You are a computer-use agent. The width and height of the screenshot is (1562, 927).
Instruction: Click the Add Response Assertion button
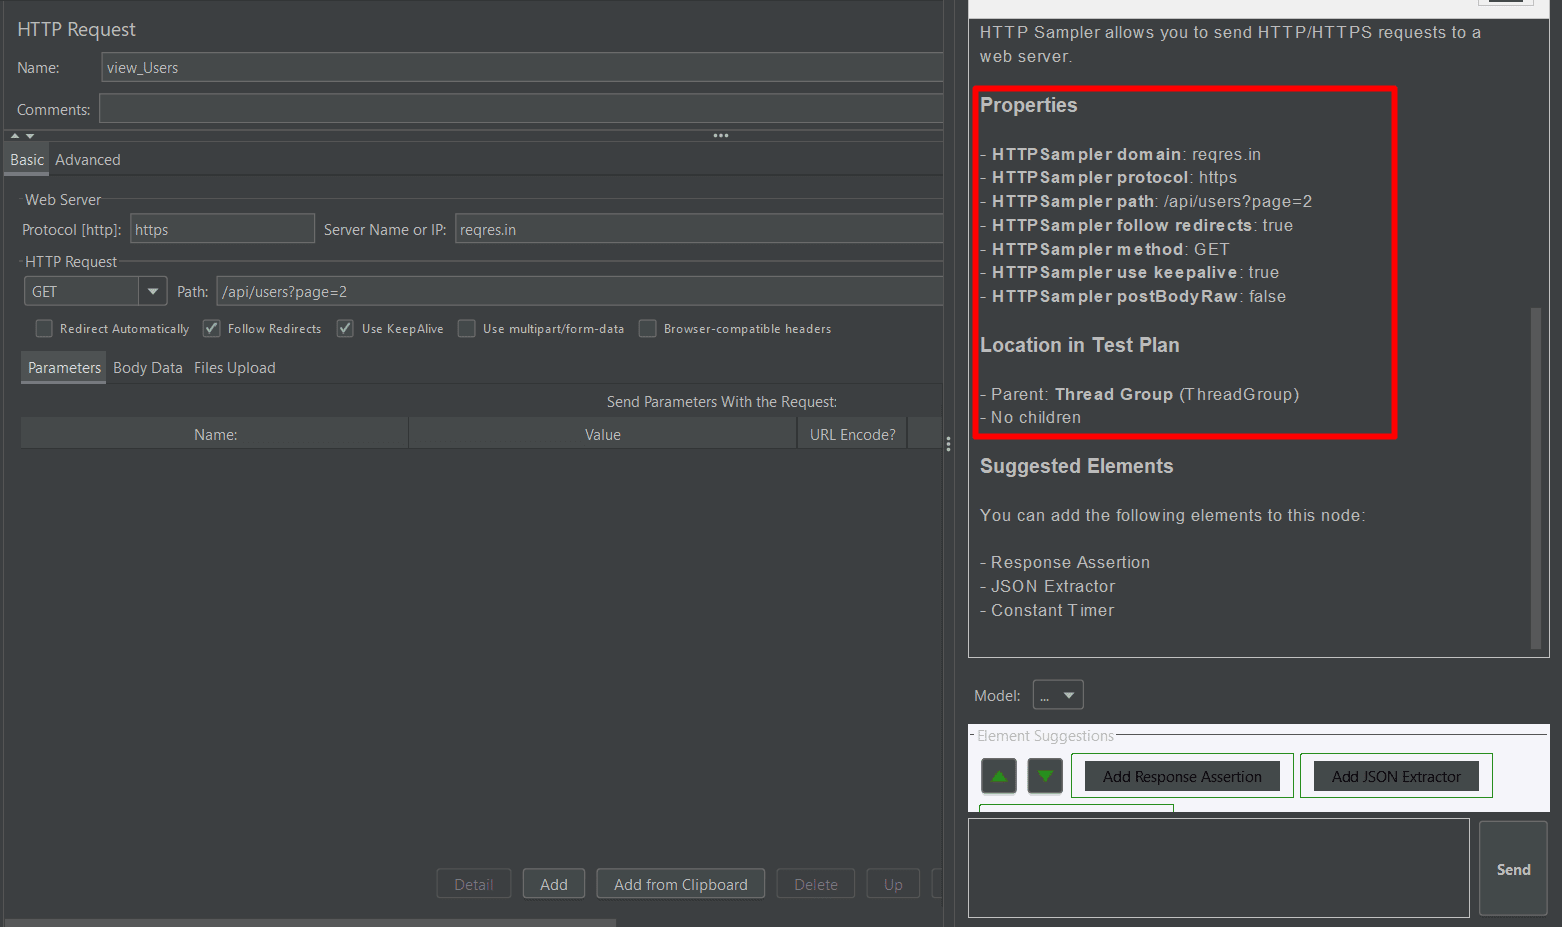pyautogui.click(x=1182, y=777)
